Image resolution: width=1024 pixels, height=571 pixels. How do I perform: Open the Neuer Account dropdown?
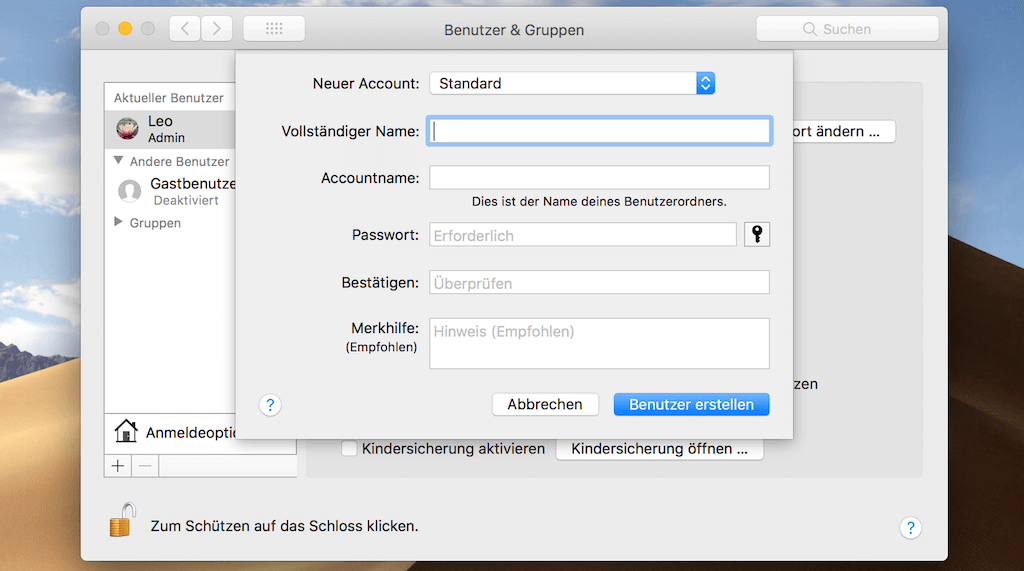[x=572, y=84]
